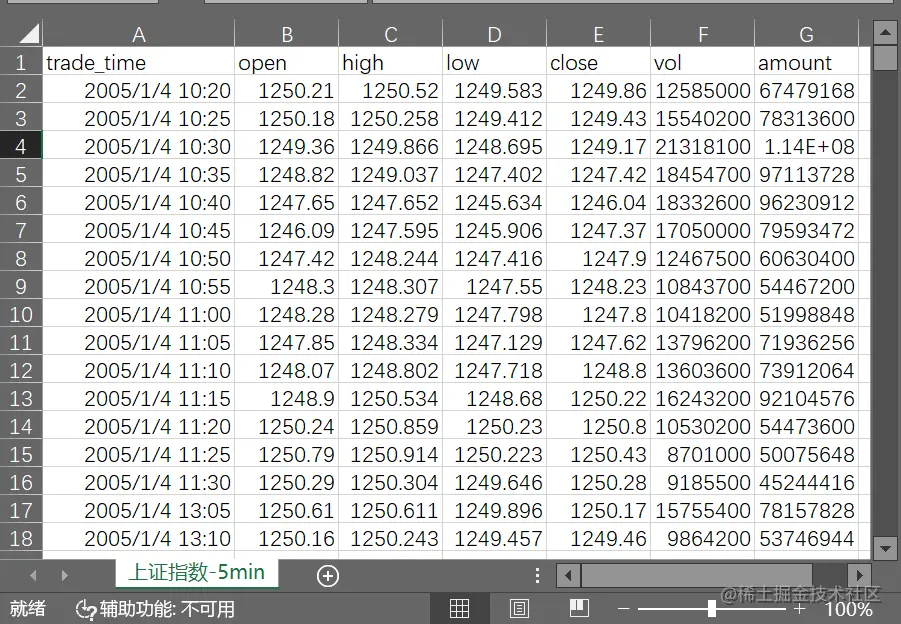This screenshot has height=624, width=901.
Task: Click vol value 16243200
Action: tap(703, 398)
